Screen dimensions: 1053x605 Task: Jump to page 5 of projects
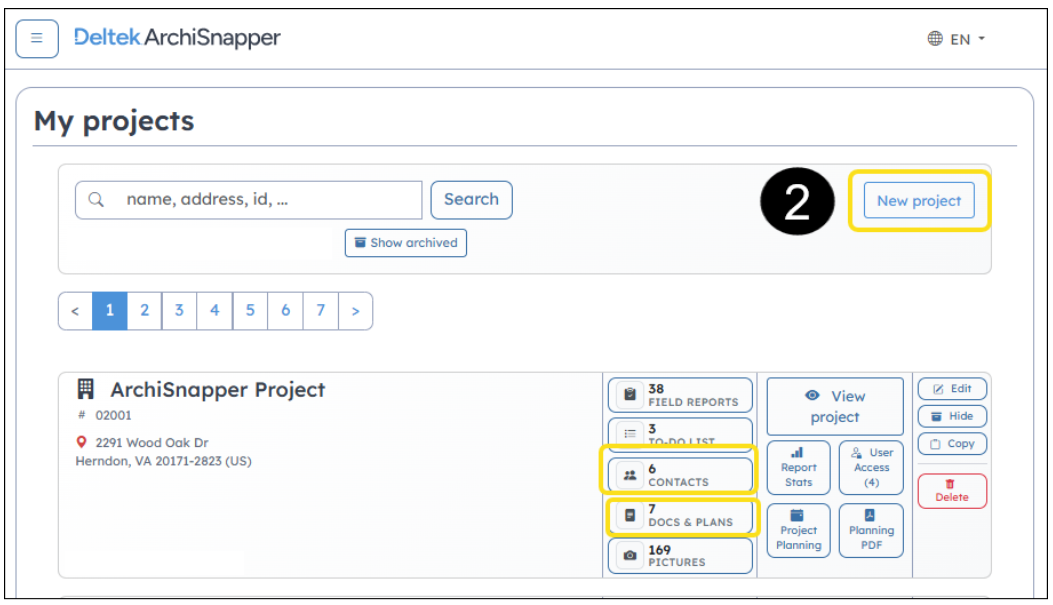(x=250, y=311)
